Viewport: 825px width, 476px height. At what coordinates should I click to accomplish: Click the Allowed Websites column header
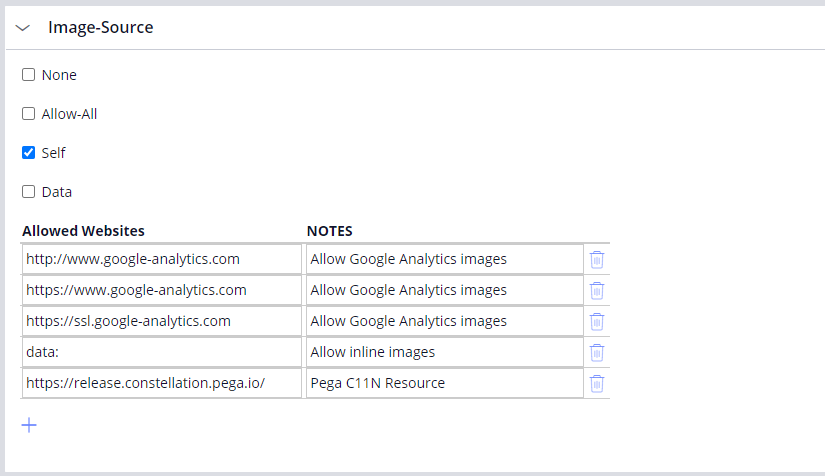click(x=83, y=231)
